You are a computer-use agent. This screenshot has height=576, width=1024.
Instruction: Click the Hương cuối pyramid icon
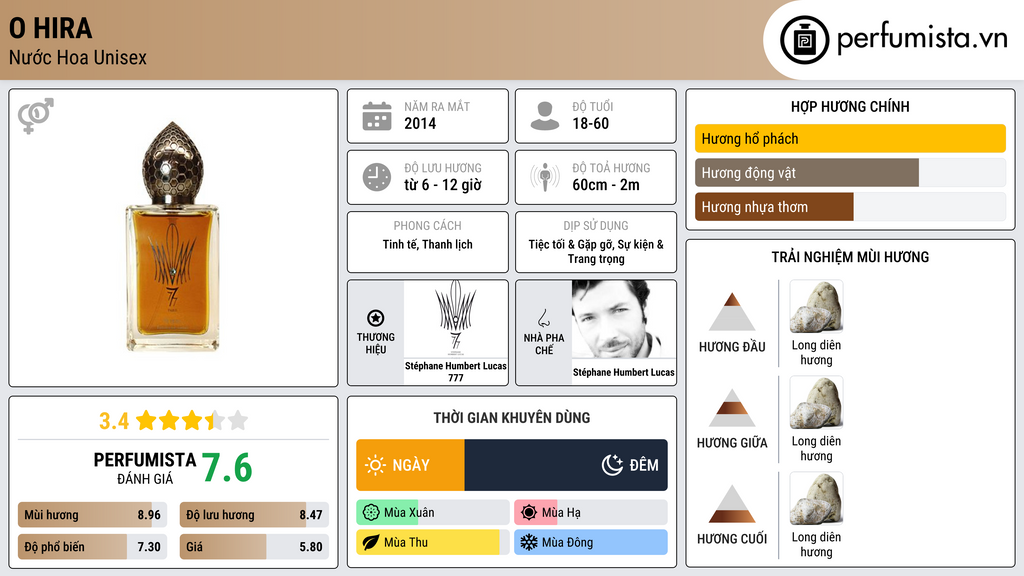(x=732, y=504)
